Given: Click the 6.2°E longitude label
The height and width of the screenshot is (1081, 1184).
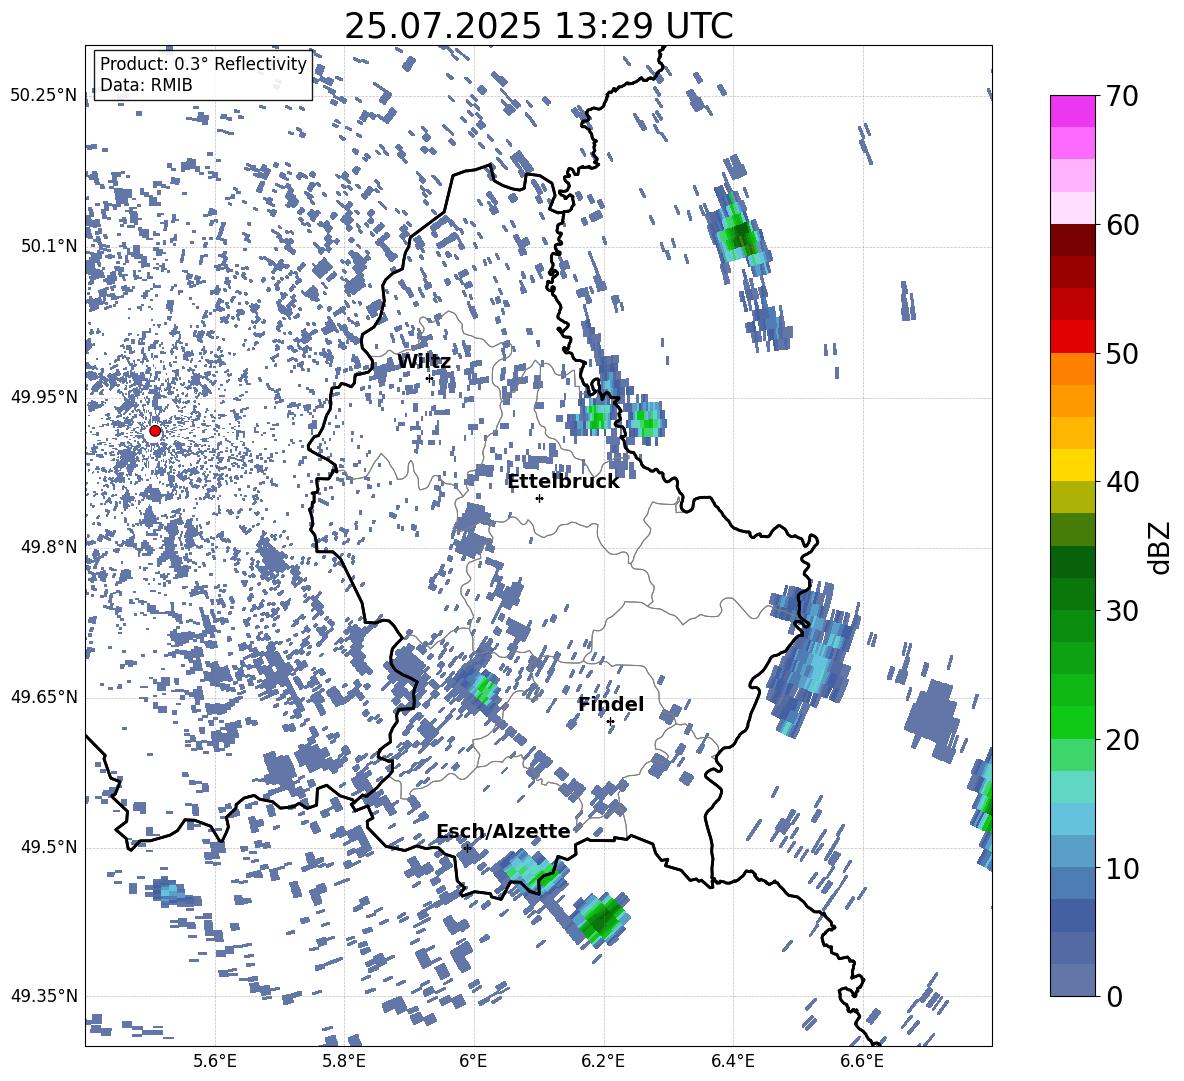Looking at the screenshot, I should pyautogui.click(x=603, y=1061).
